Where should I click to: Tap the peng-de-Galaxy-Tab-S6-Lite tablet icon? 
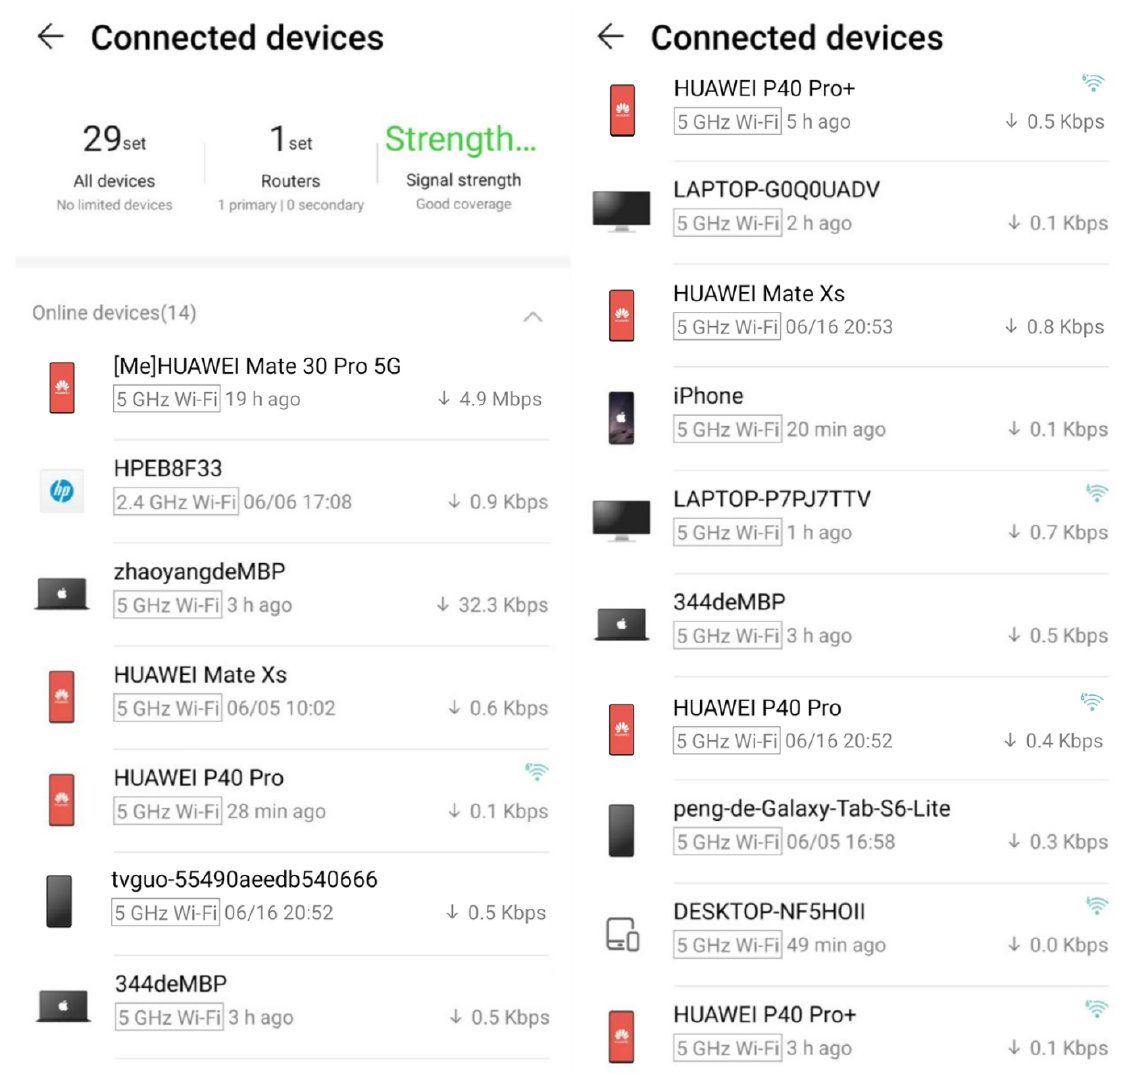[621, 830]
